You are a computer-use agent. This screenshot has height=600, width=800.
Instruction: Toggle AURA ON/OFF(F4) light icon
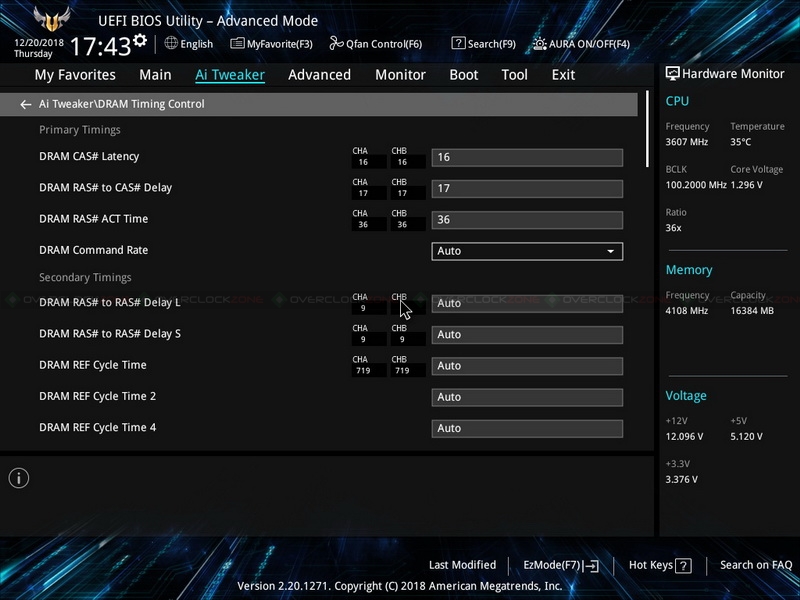click(x=540, y=44)
